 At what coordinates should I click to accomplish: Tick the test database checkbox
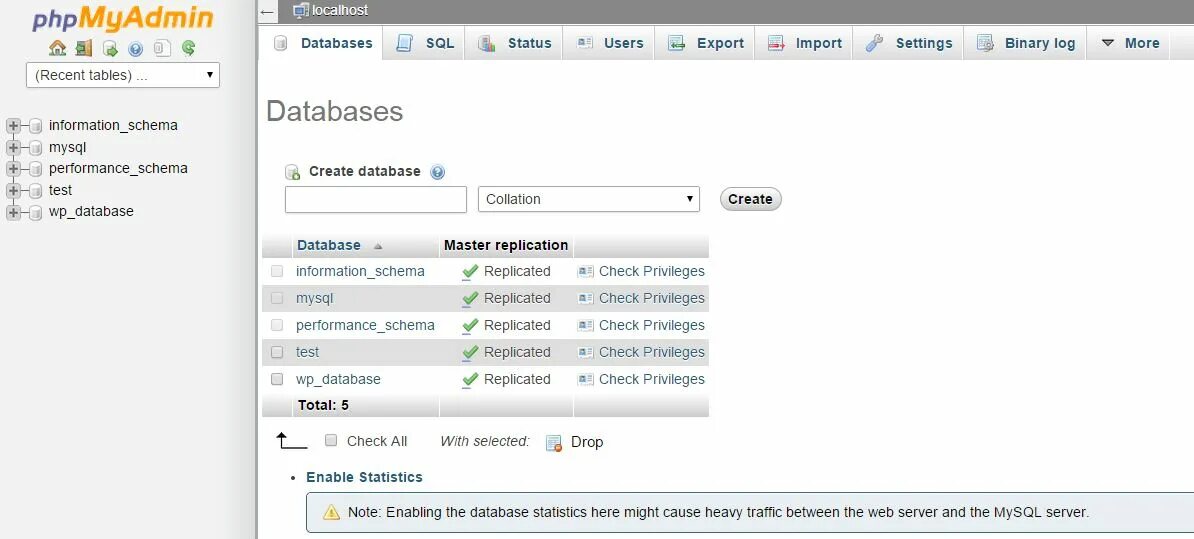[277, 352]
